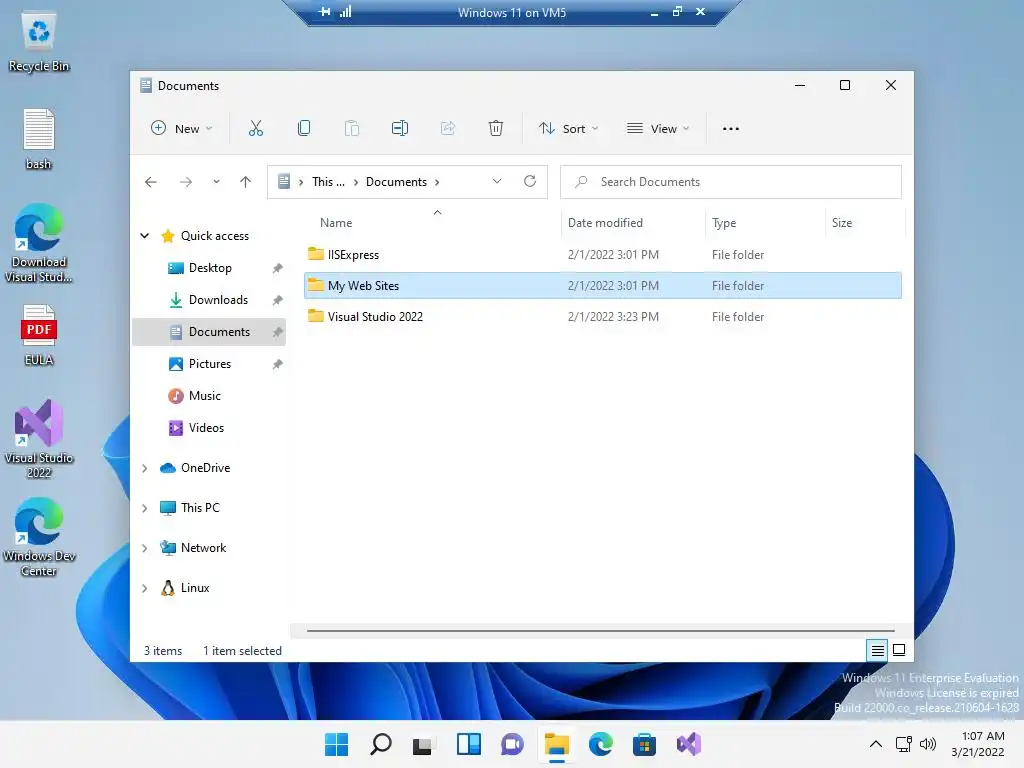Expand the Linux tree node

145,588
